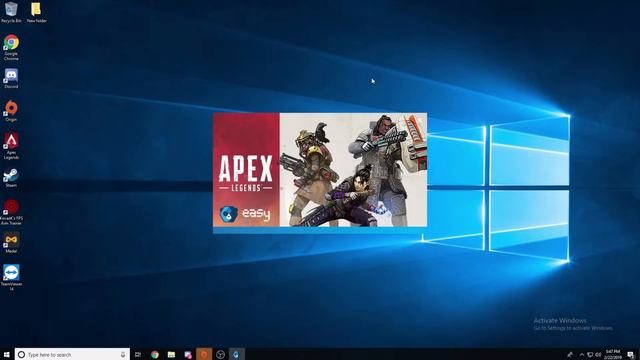Click the taskbar search box

coord(72,354)
